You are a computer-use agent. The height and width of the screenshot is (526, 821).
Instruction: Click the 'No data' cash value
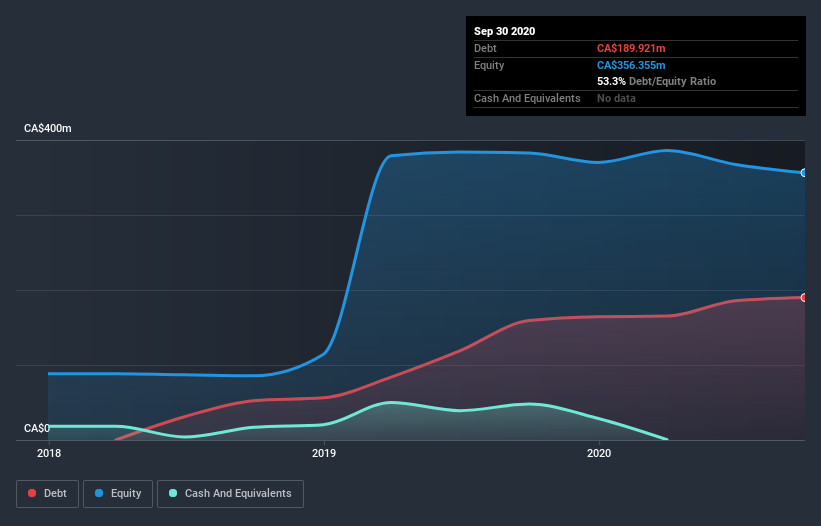(x=616, y=98)
